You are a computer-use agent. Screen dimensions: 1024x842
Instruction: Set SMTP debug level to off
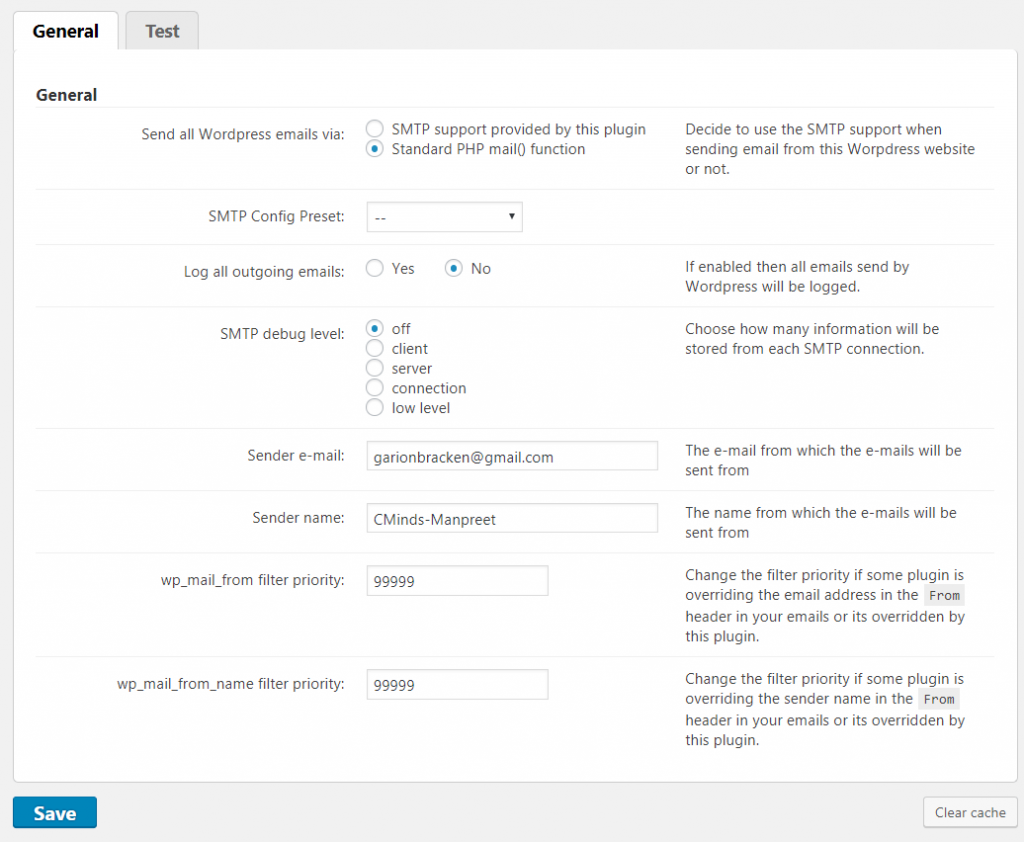point(375,328)
